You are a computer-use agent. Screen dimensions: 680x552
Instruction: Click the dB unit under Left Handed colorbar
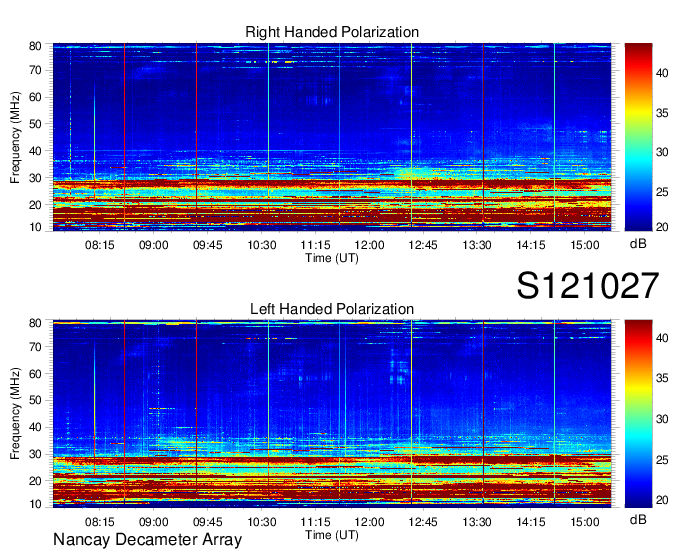coord(638,520)
